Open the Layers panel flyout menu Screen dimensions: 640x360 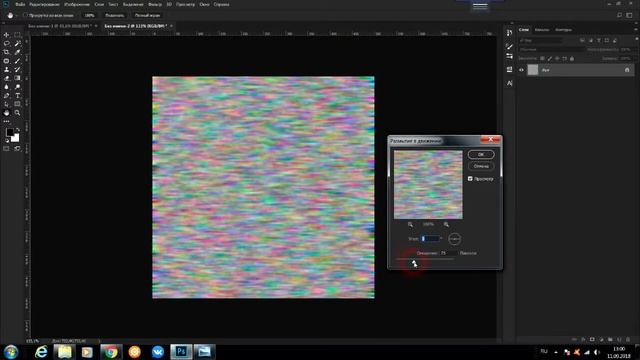tap(636, 29)
